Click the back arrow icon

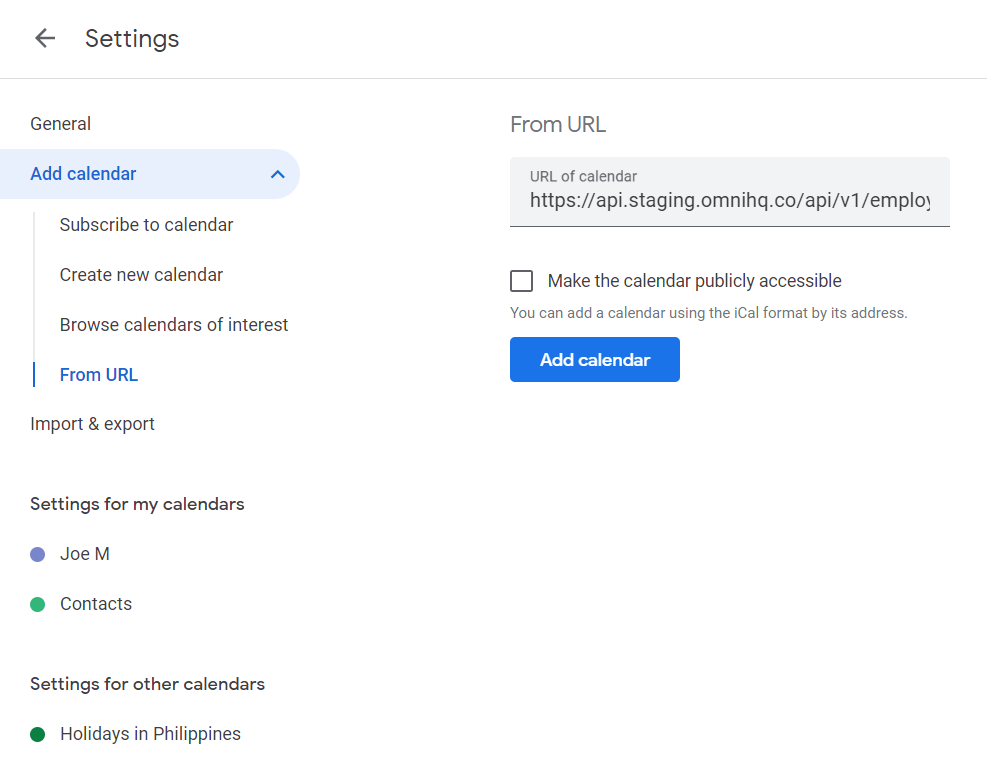[x=45, y=39]
